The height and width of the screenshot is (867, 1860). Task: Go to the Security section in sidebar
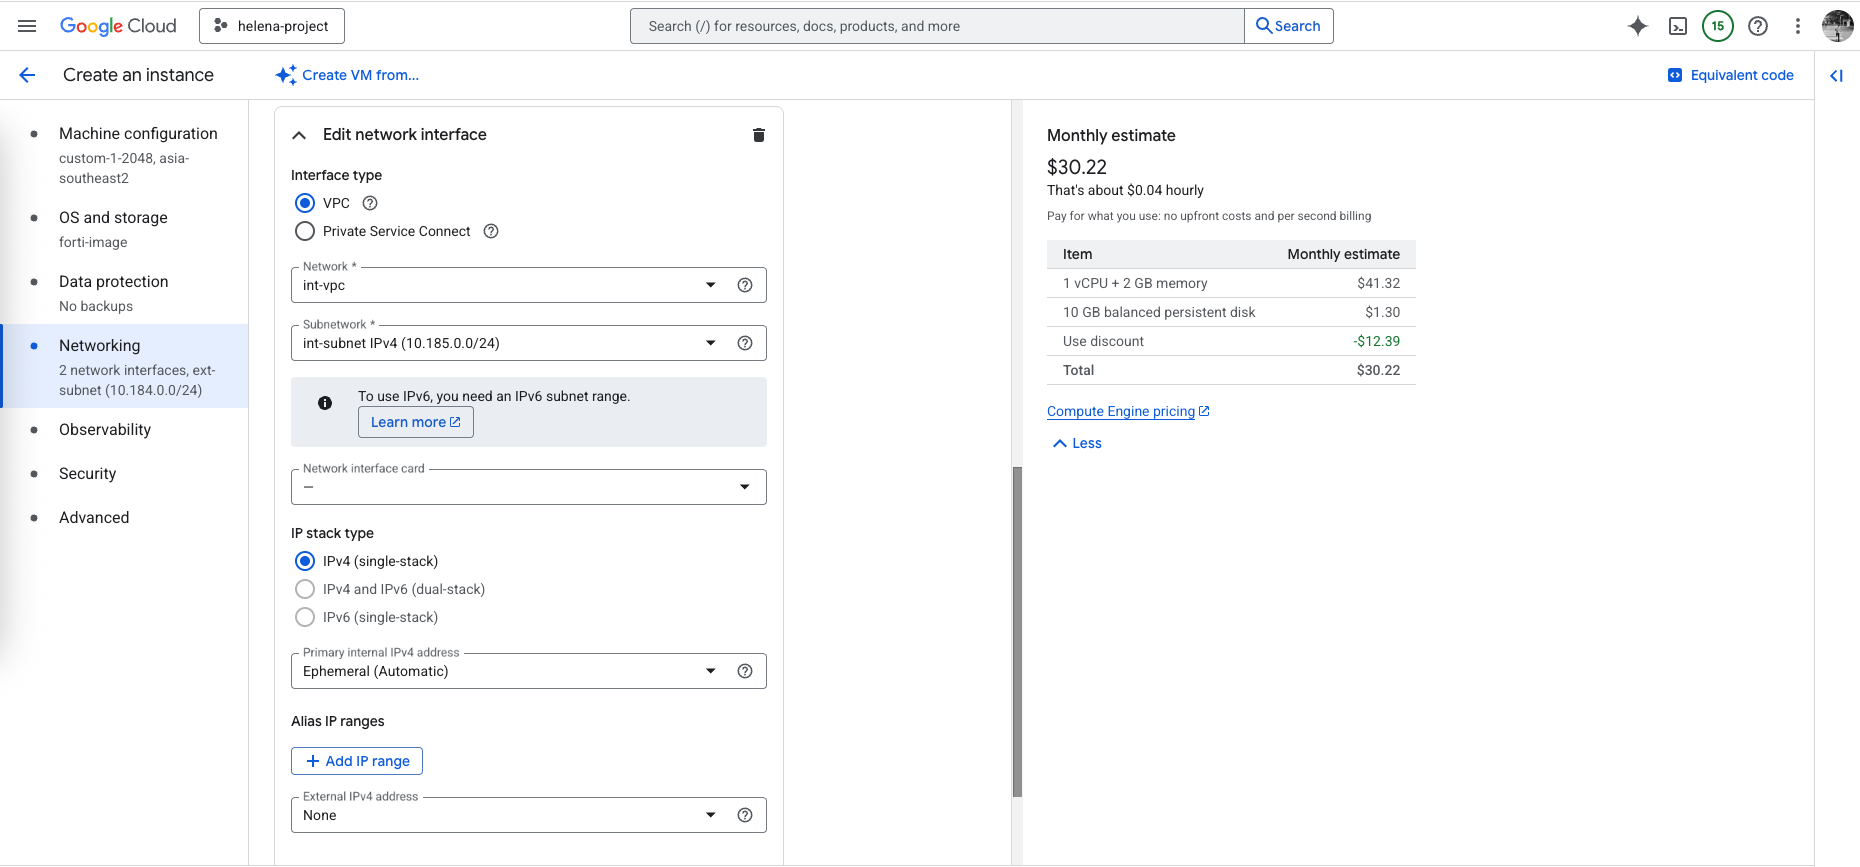coord(88,474)
